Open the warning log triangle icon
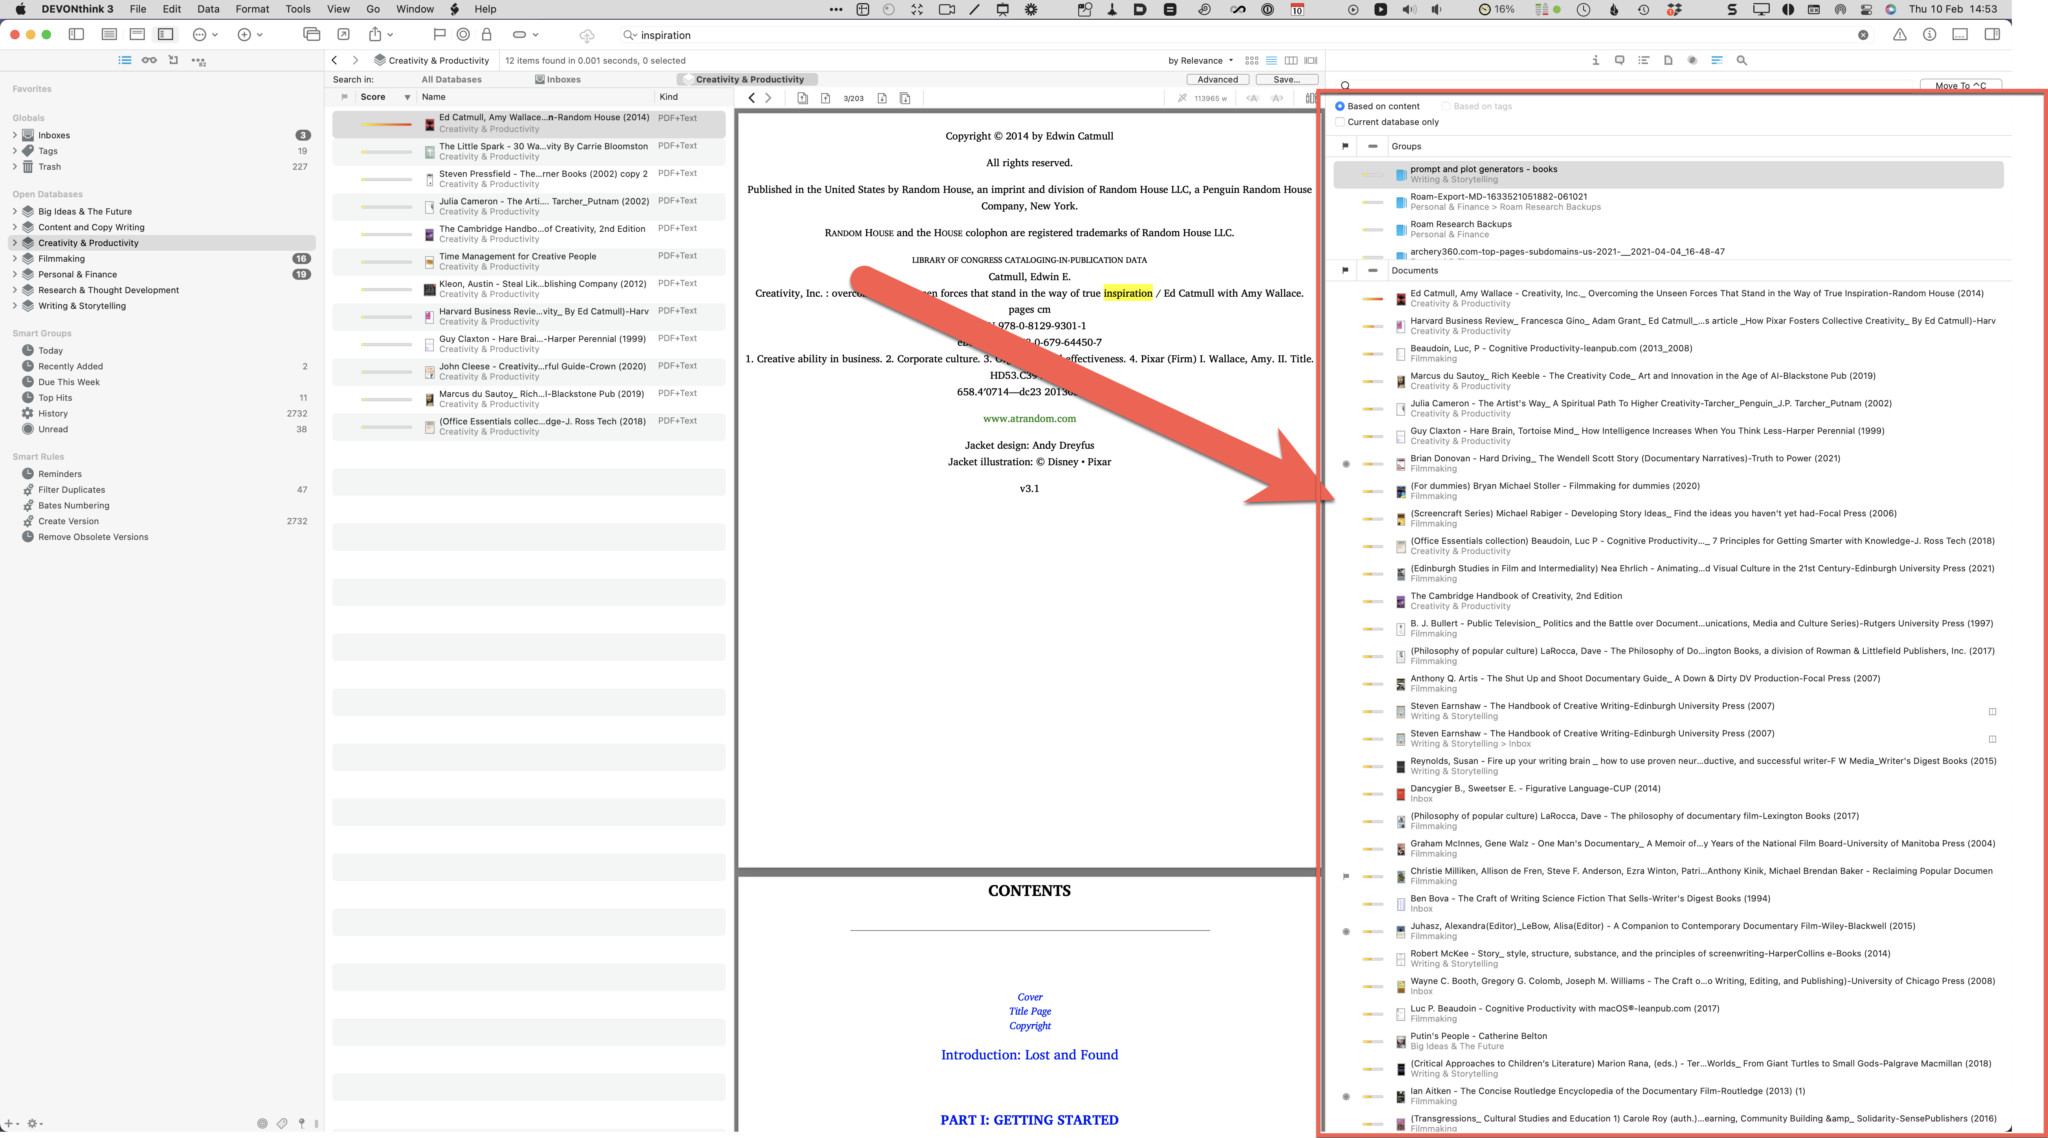2048x1138 pixels. point(1899,34)
